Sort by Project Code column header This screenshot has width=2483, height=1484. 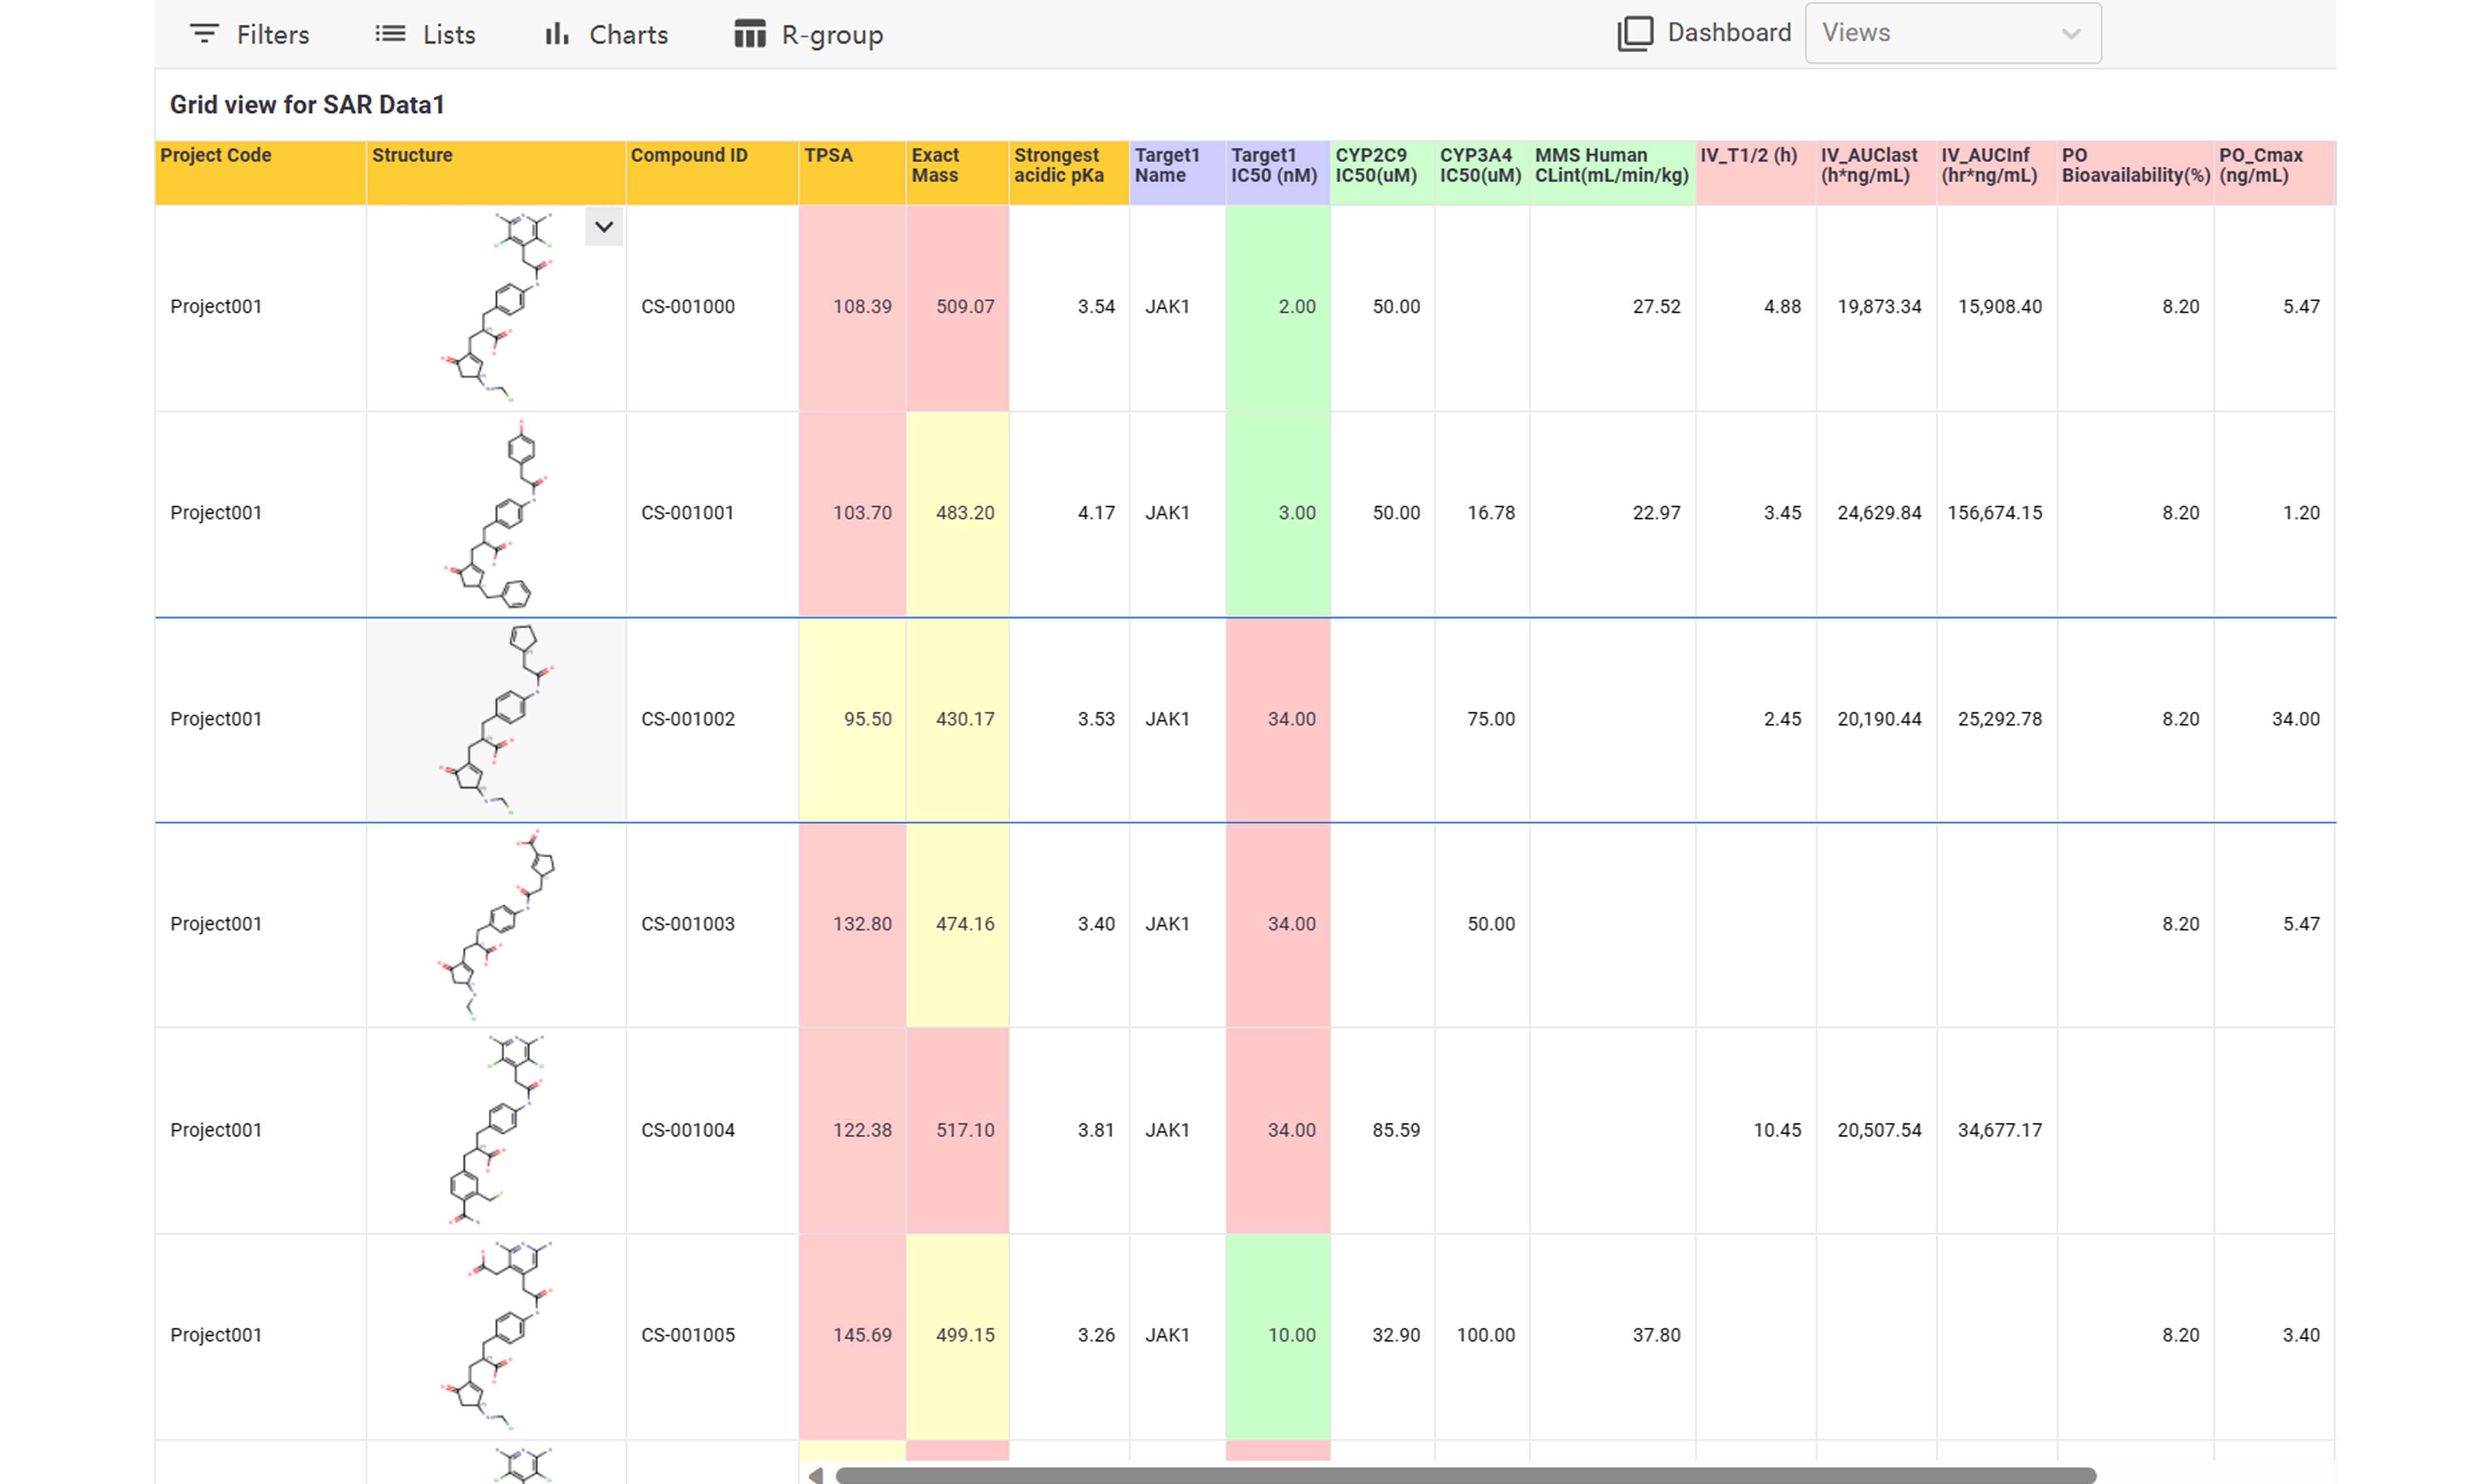click(260, 173)
